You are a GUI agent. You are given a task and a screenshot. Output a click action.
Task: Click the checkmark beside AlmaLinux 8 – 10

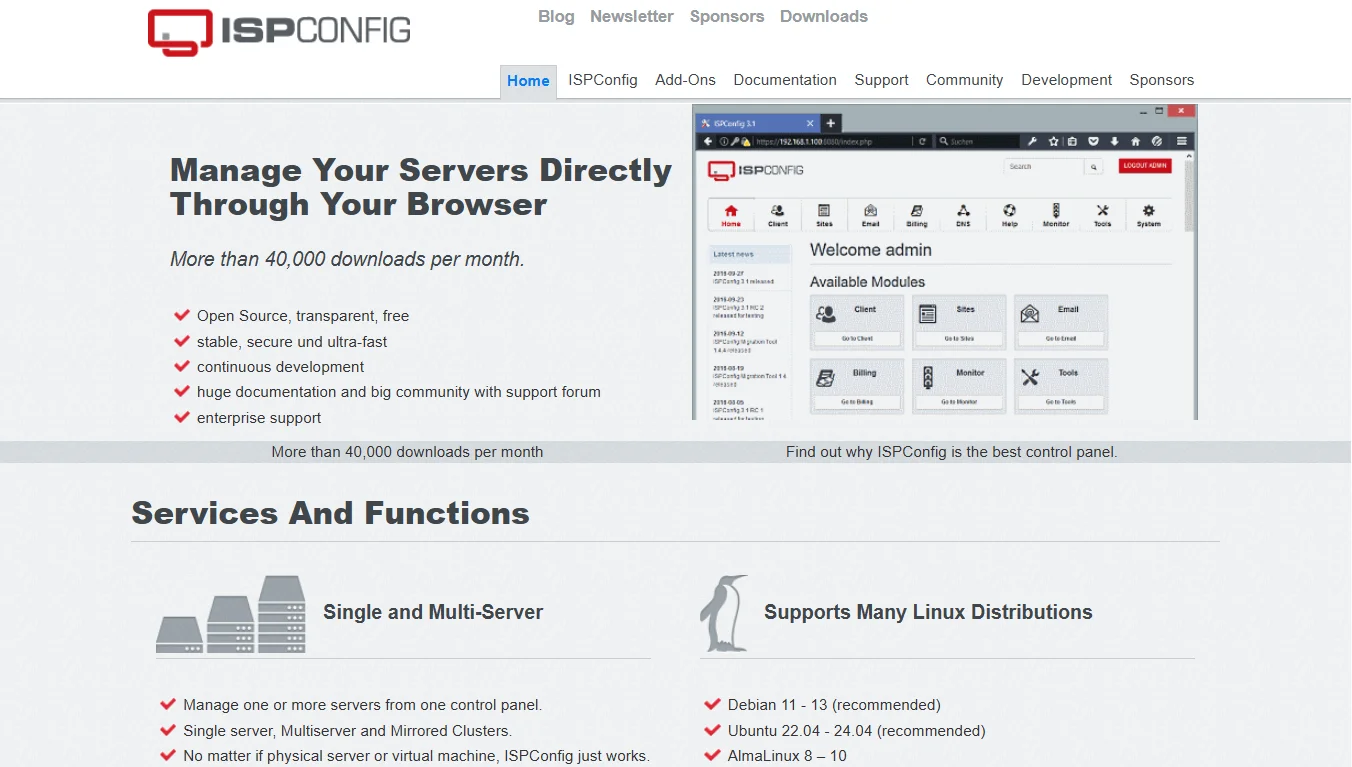pos(712,755)
